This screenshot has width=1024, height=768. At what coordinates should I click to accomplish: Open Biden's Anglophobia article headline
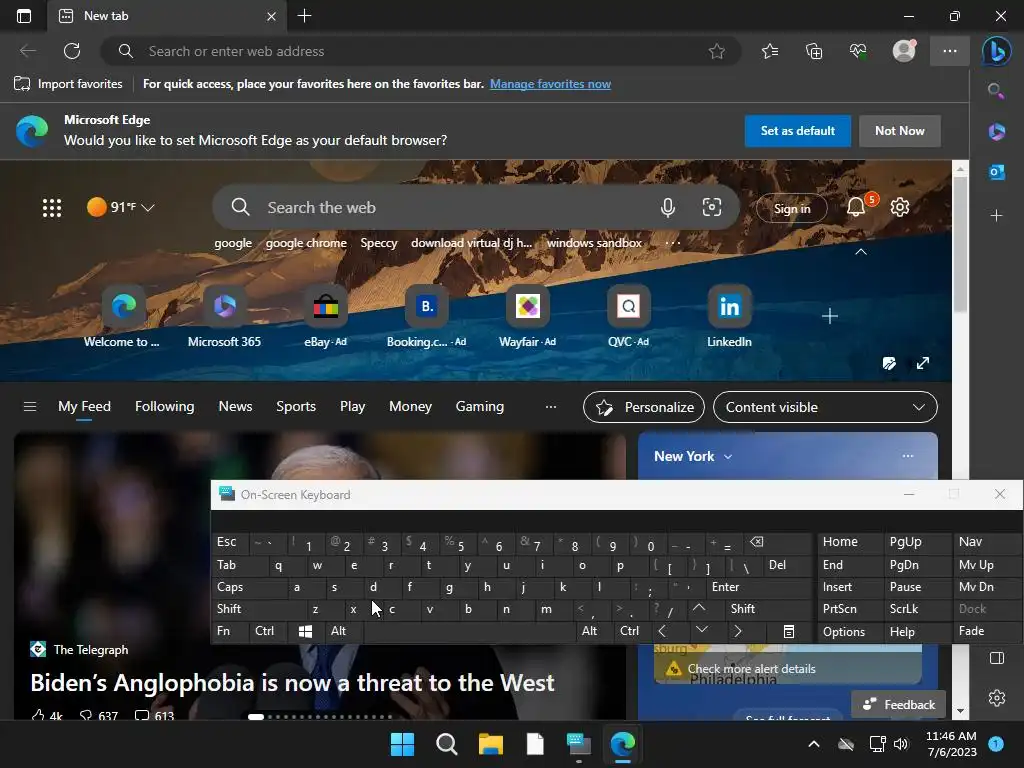[x=292, y=682]
